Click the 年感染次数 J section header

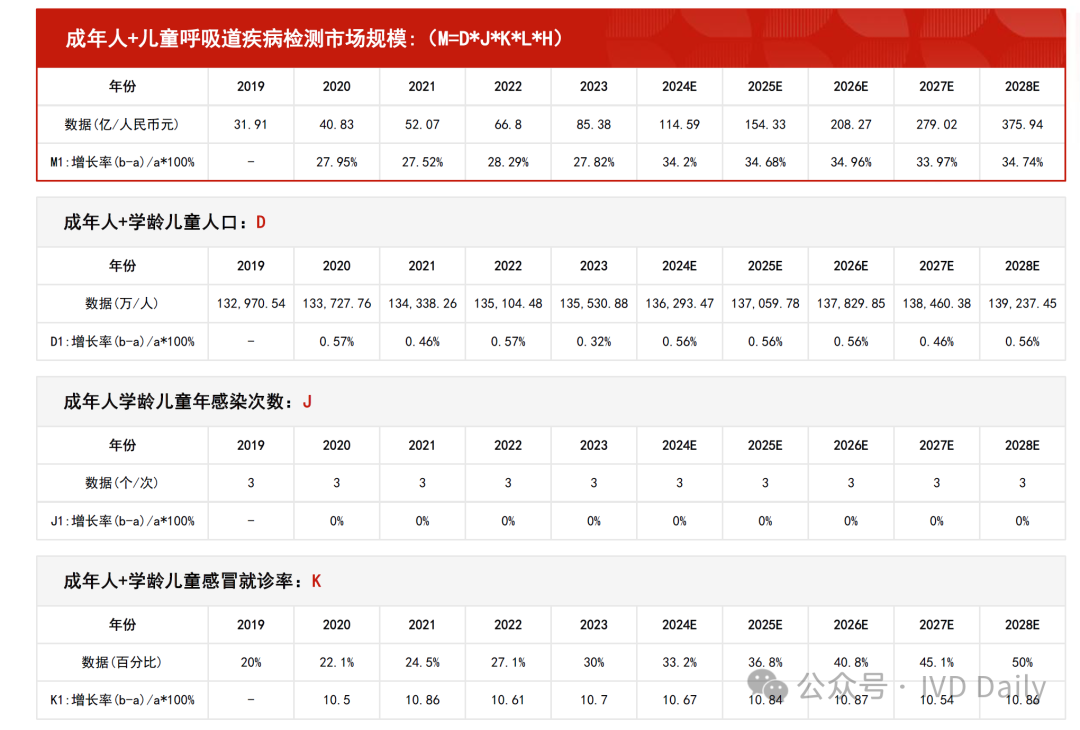(188, 402)
